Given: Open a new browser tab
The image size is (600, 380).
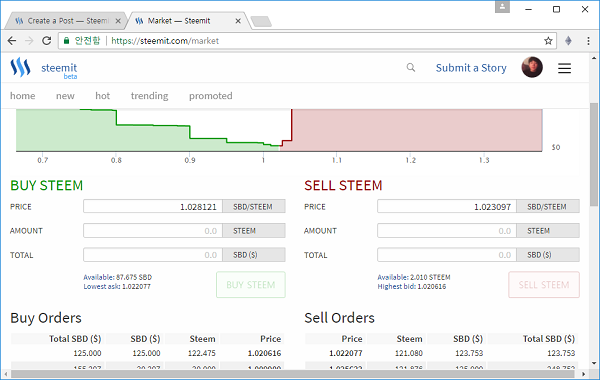Looking at the screenshot, I should [x=261, y=21].
